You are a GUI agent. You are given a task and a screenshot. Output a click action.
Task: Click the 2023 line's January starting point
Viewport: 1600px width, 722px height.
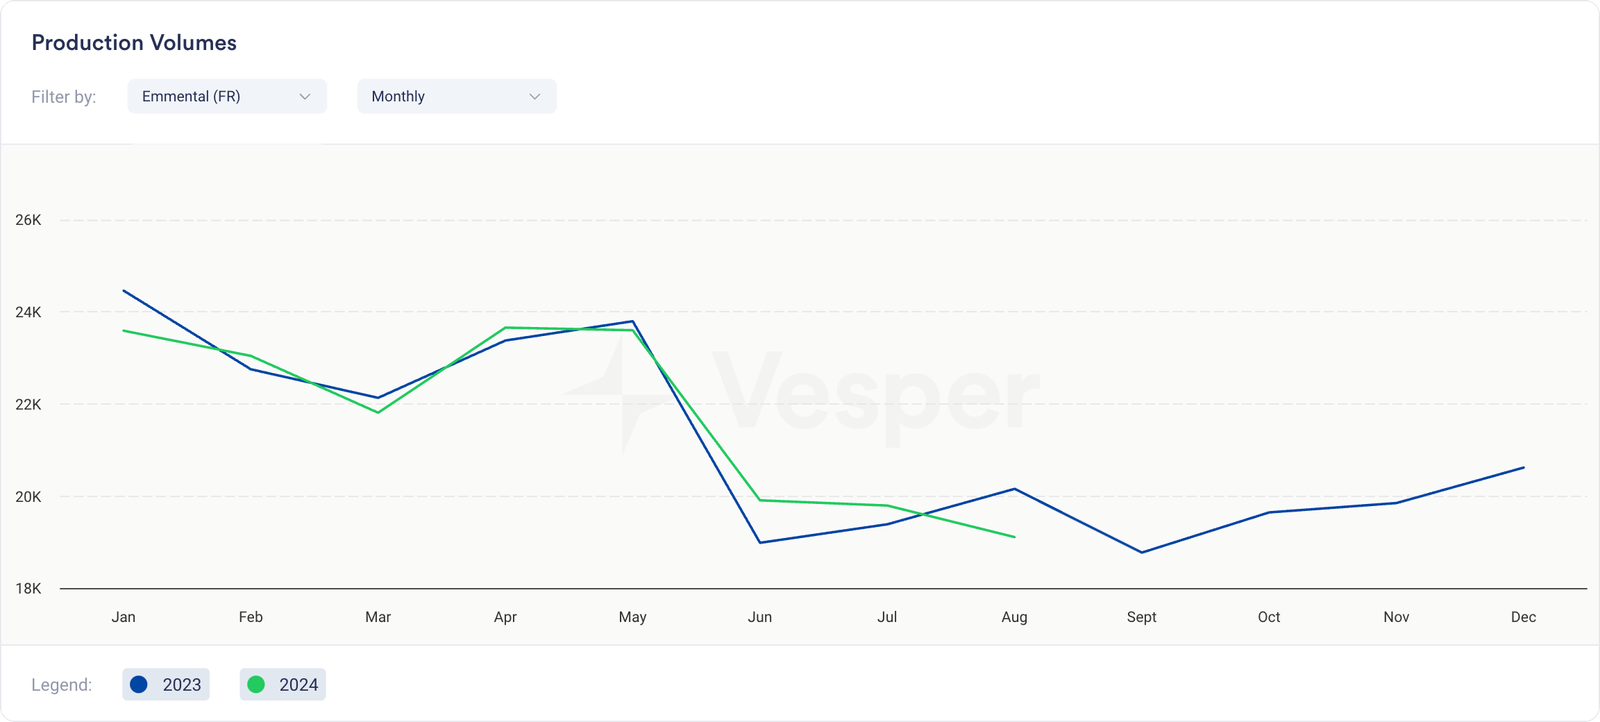tap(123, 291)
